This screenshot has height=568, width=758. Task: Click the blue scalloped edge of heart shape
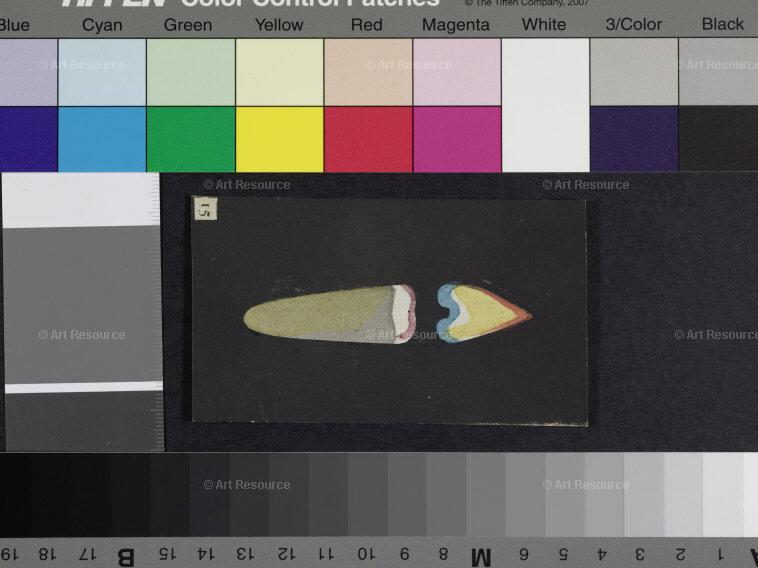tap(446, 312)
